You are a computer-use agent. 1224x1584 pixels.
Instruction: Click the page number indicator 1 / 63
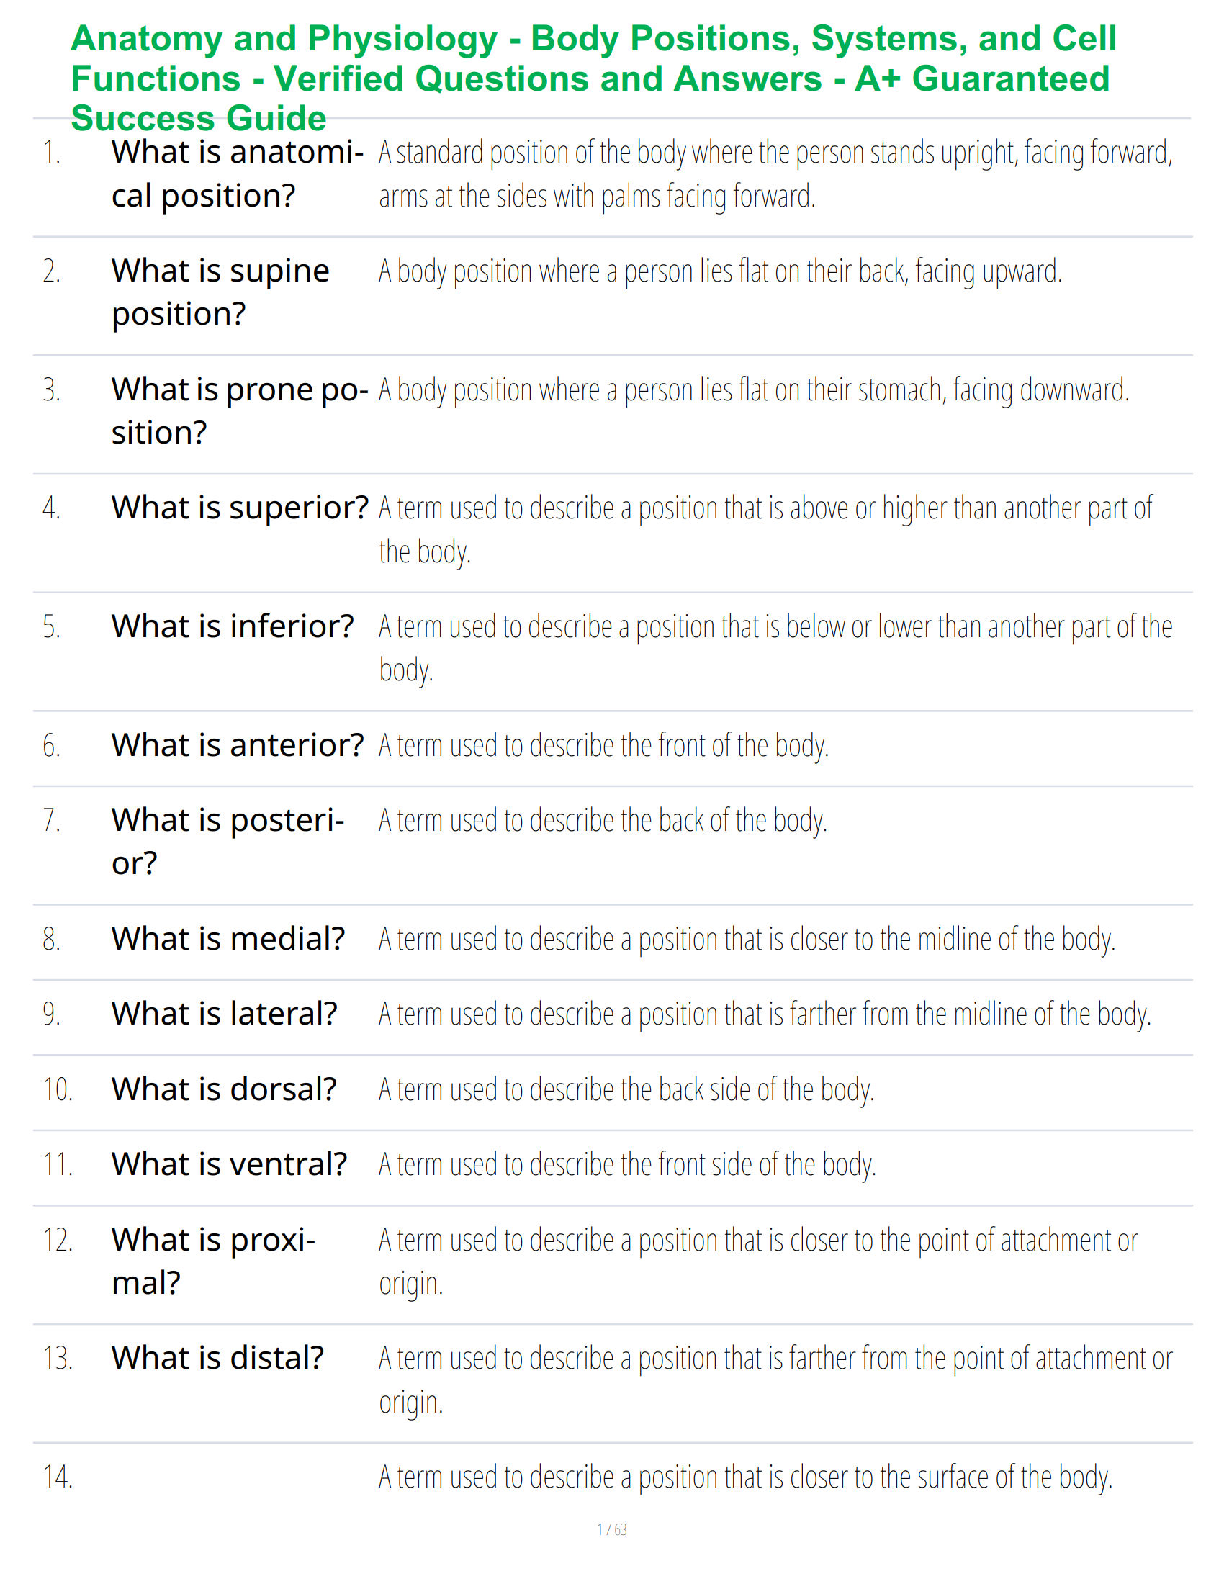(x=612, y=1529)
